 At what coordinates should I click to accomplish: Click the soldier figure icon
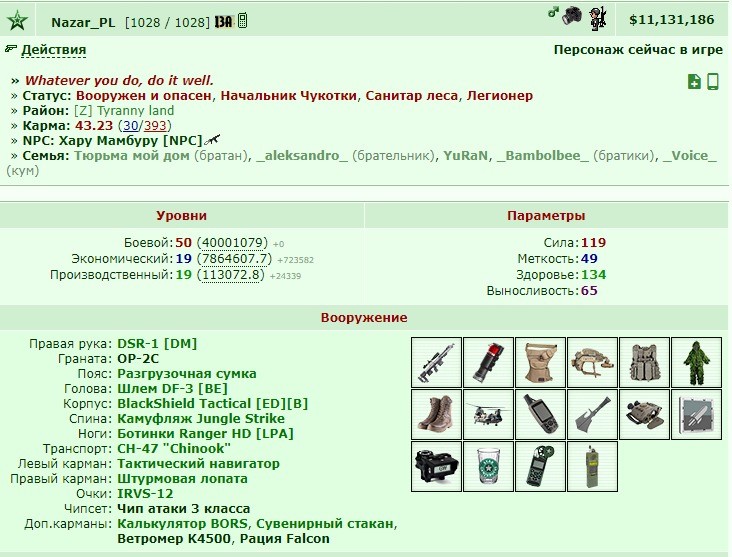point(597,18)
